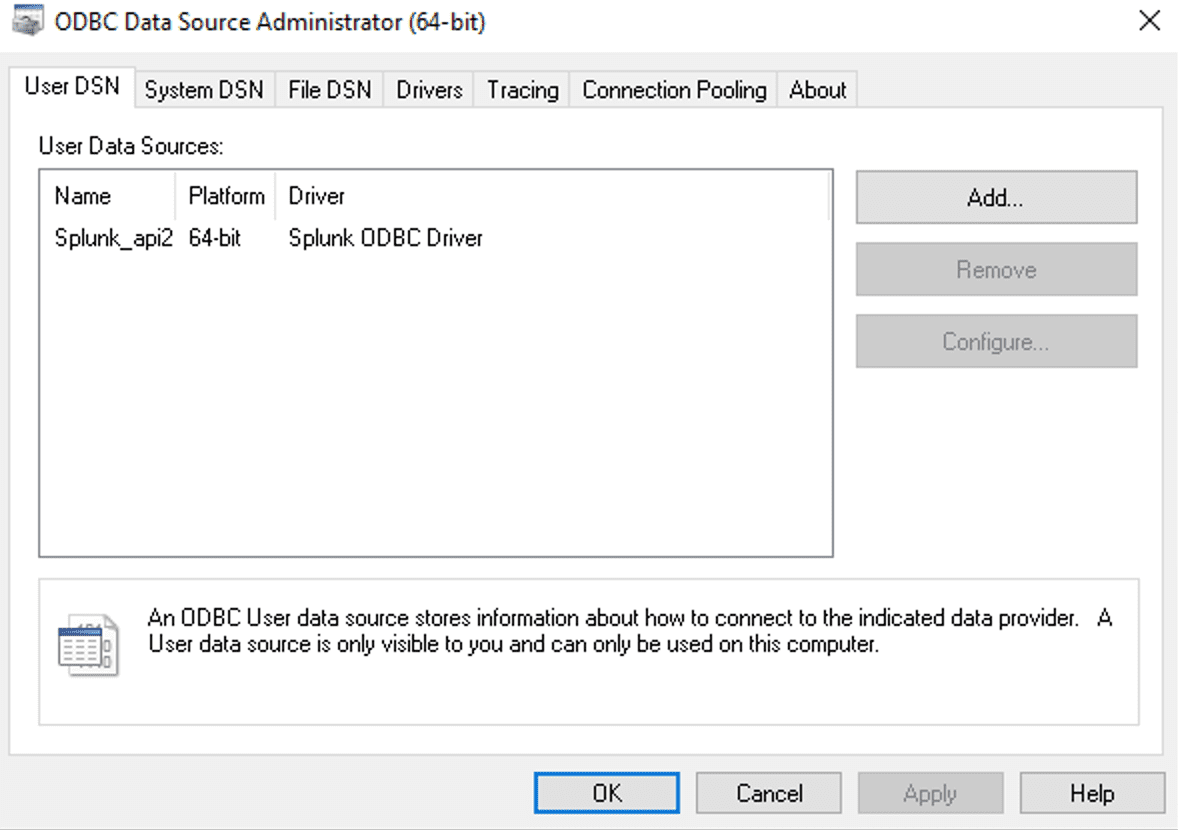The image size is (1178, 830).
Task: Dismiss the dialog with Cancel
Action: coord(768,792)
